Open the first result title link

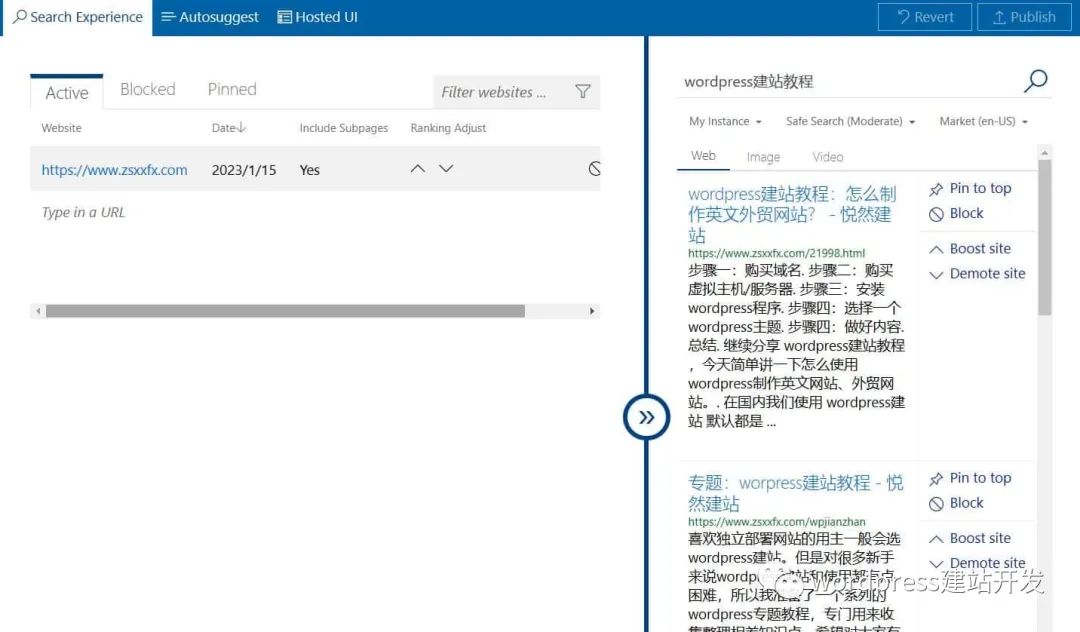click(x=792, y=214)
